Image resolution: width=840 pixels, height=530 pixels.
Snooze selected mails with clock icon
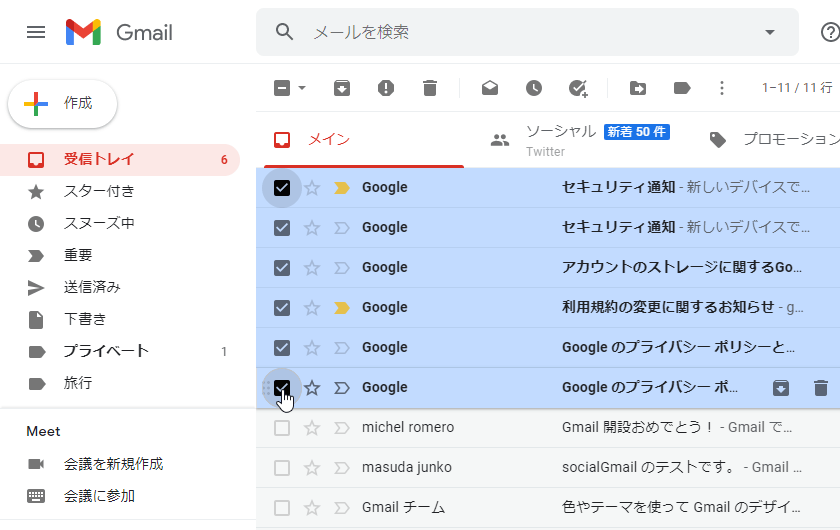[x=534, y=88]
